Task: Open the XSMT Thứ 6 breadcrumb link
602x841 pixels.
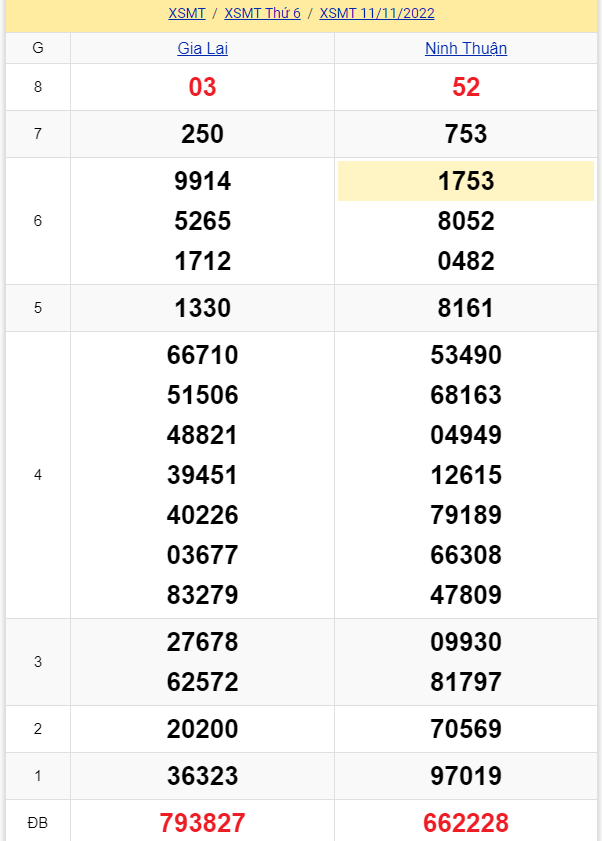Action: coord(262,14)
